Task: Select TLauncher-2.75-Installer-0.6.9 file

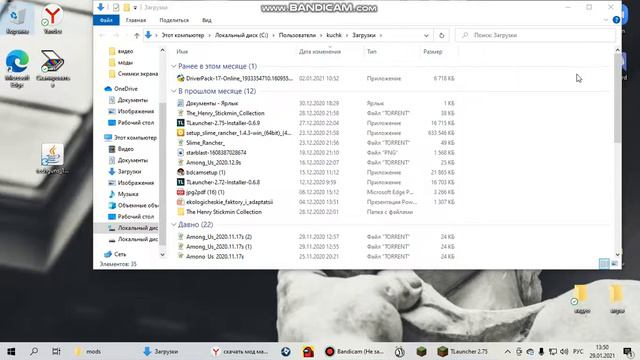Action: pos(223,123)
